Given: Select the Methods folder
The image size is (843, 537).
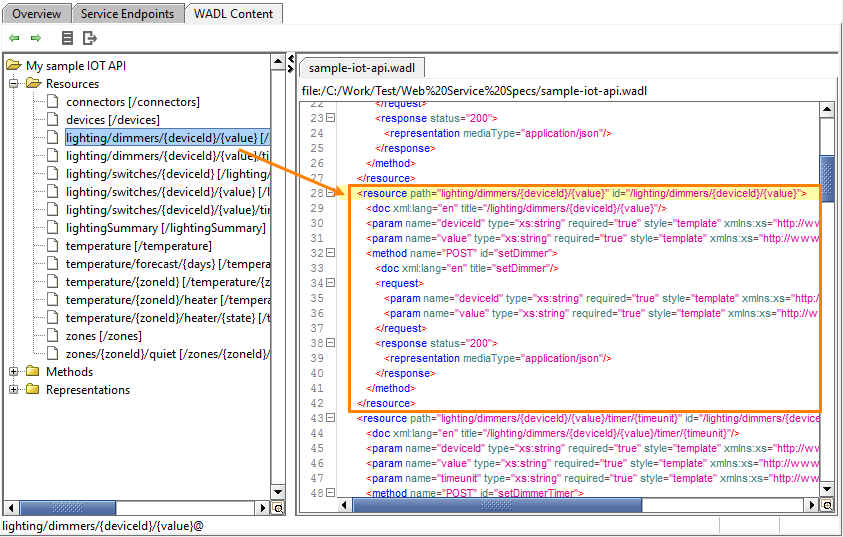Looking at the screenshot, I should pyautogui.click(x=69, y=372).
